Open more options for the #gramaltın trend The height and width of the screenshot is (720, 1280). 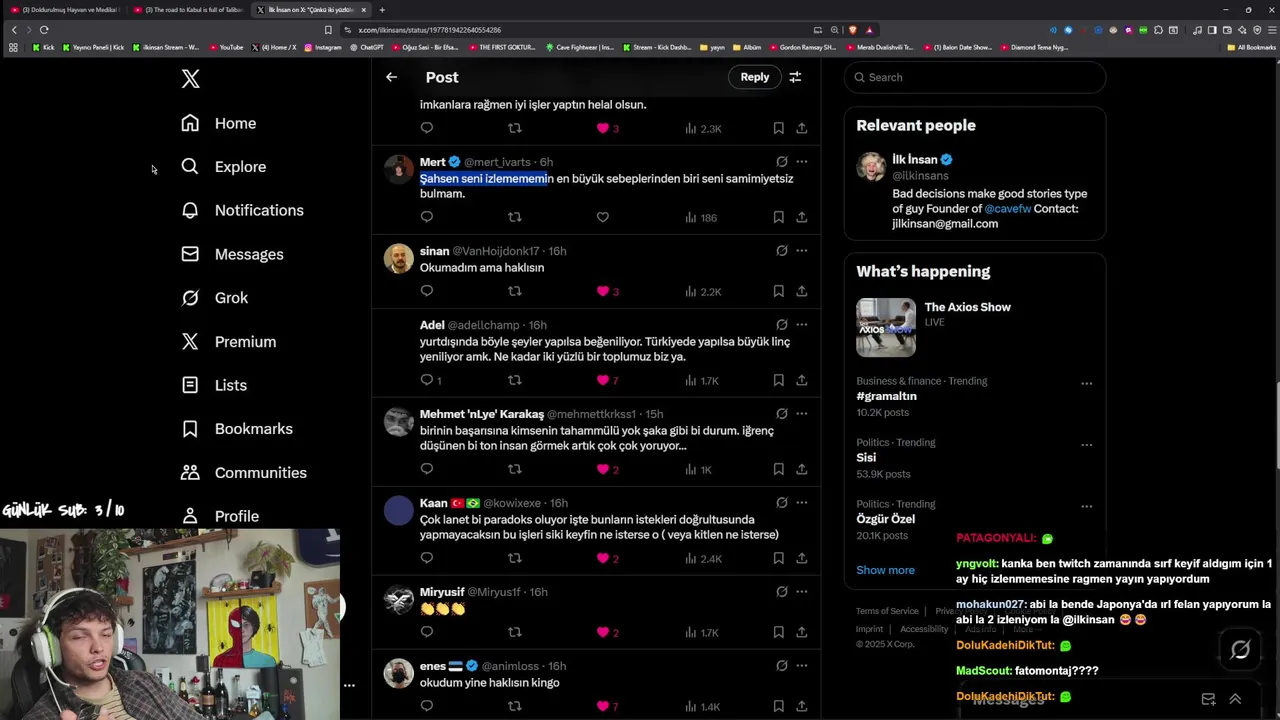1086,384
